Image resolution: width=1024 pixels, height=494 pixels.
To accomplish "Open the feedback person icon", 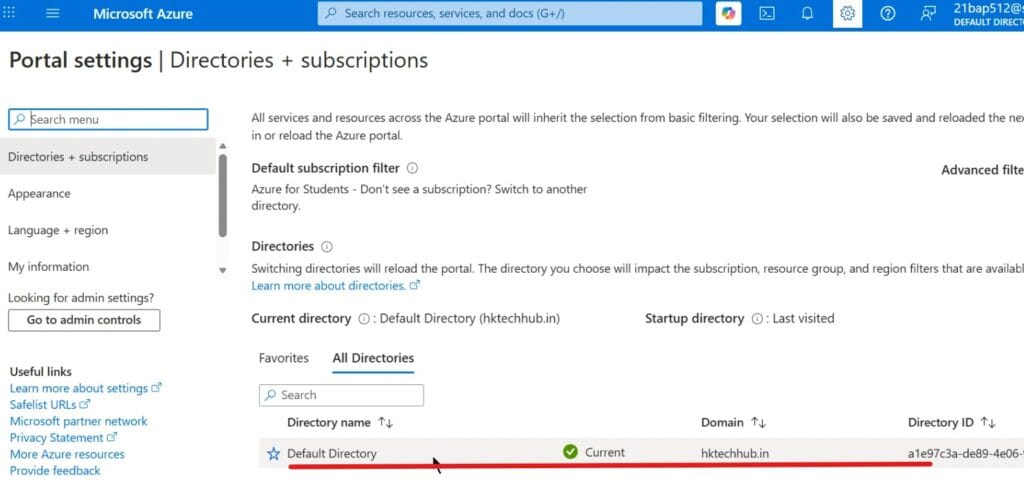I will pos(927,13).
